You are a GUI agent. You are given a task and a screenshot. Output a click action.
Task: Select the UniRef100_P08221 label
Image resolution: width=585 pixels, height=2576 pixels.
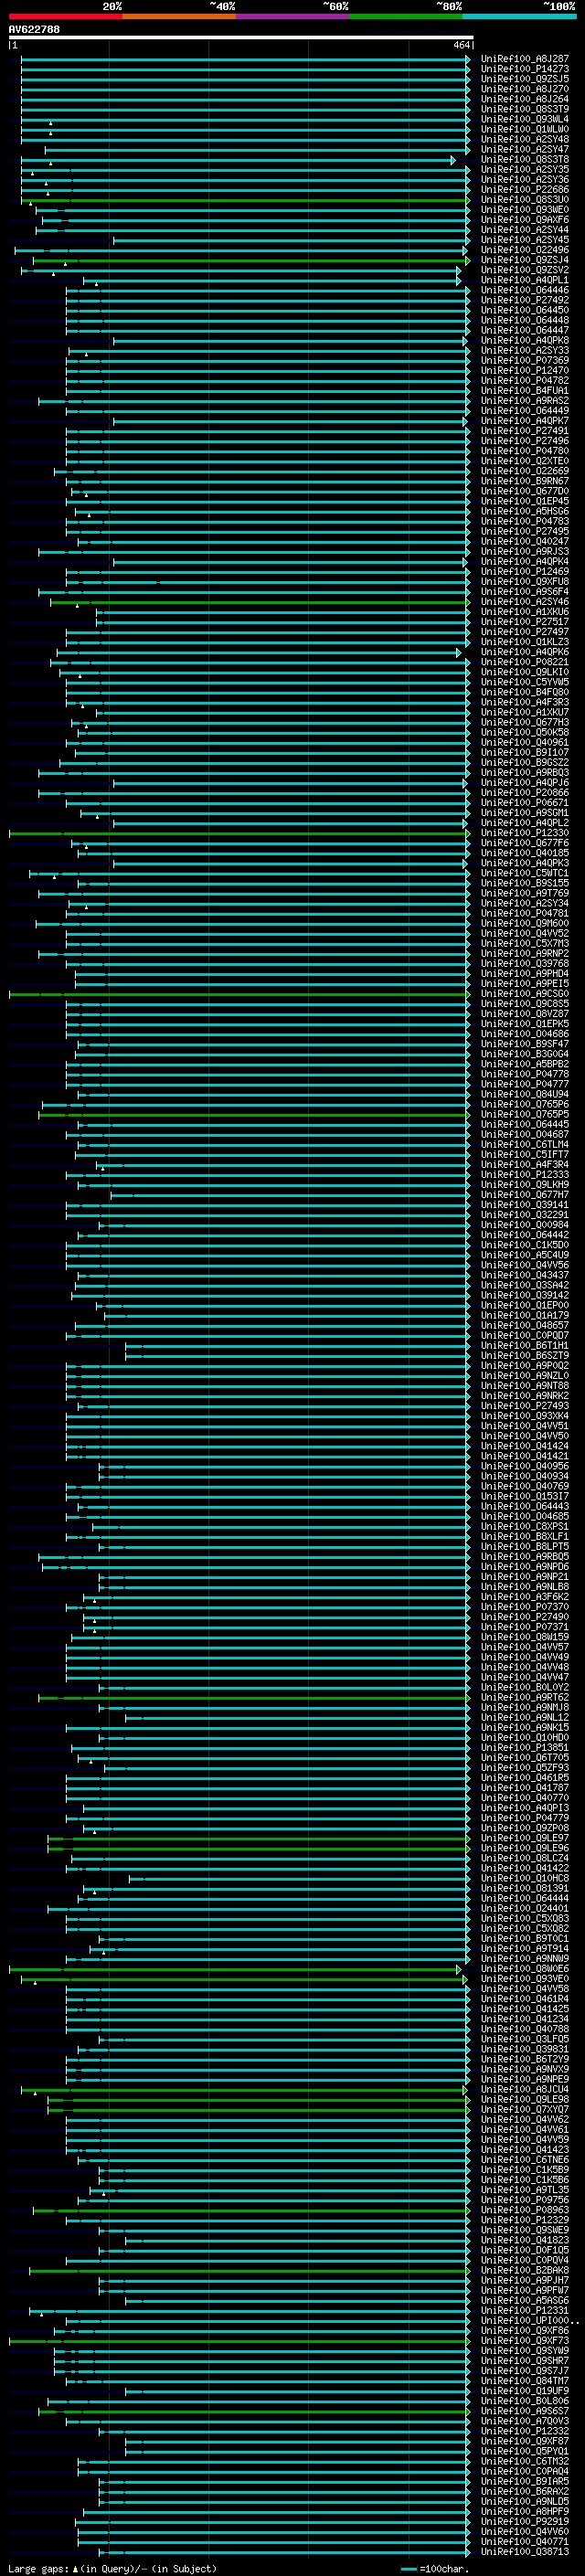525,662
